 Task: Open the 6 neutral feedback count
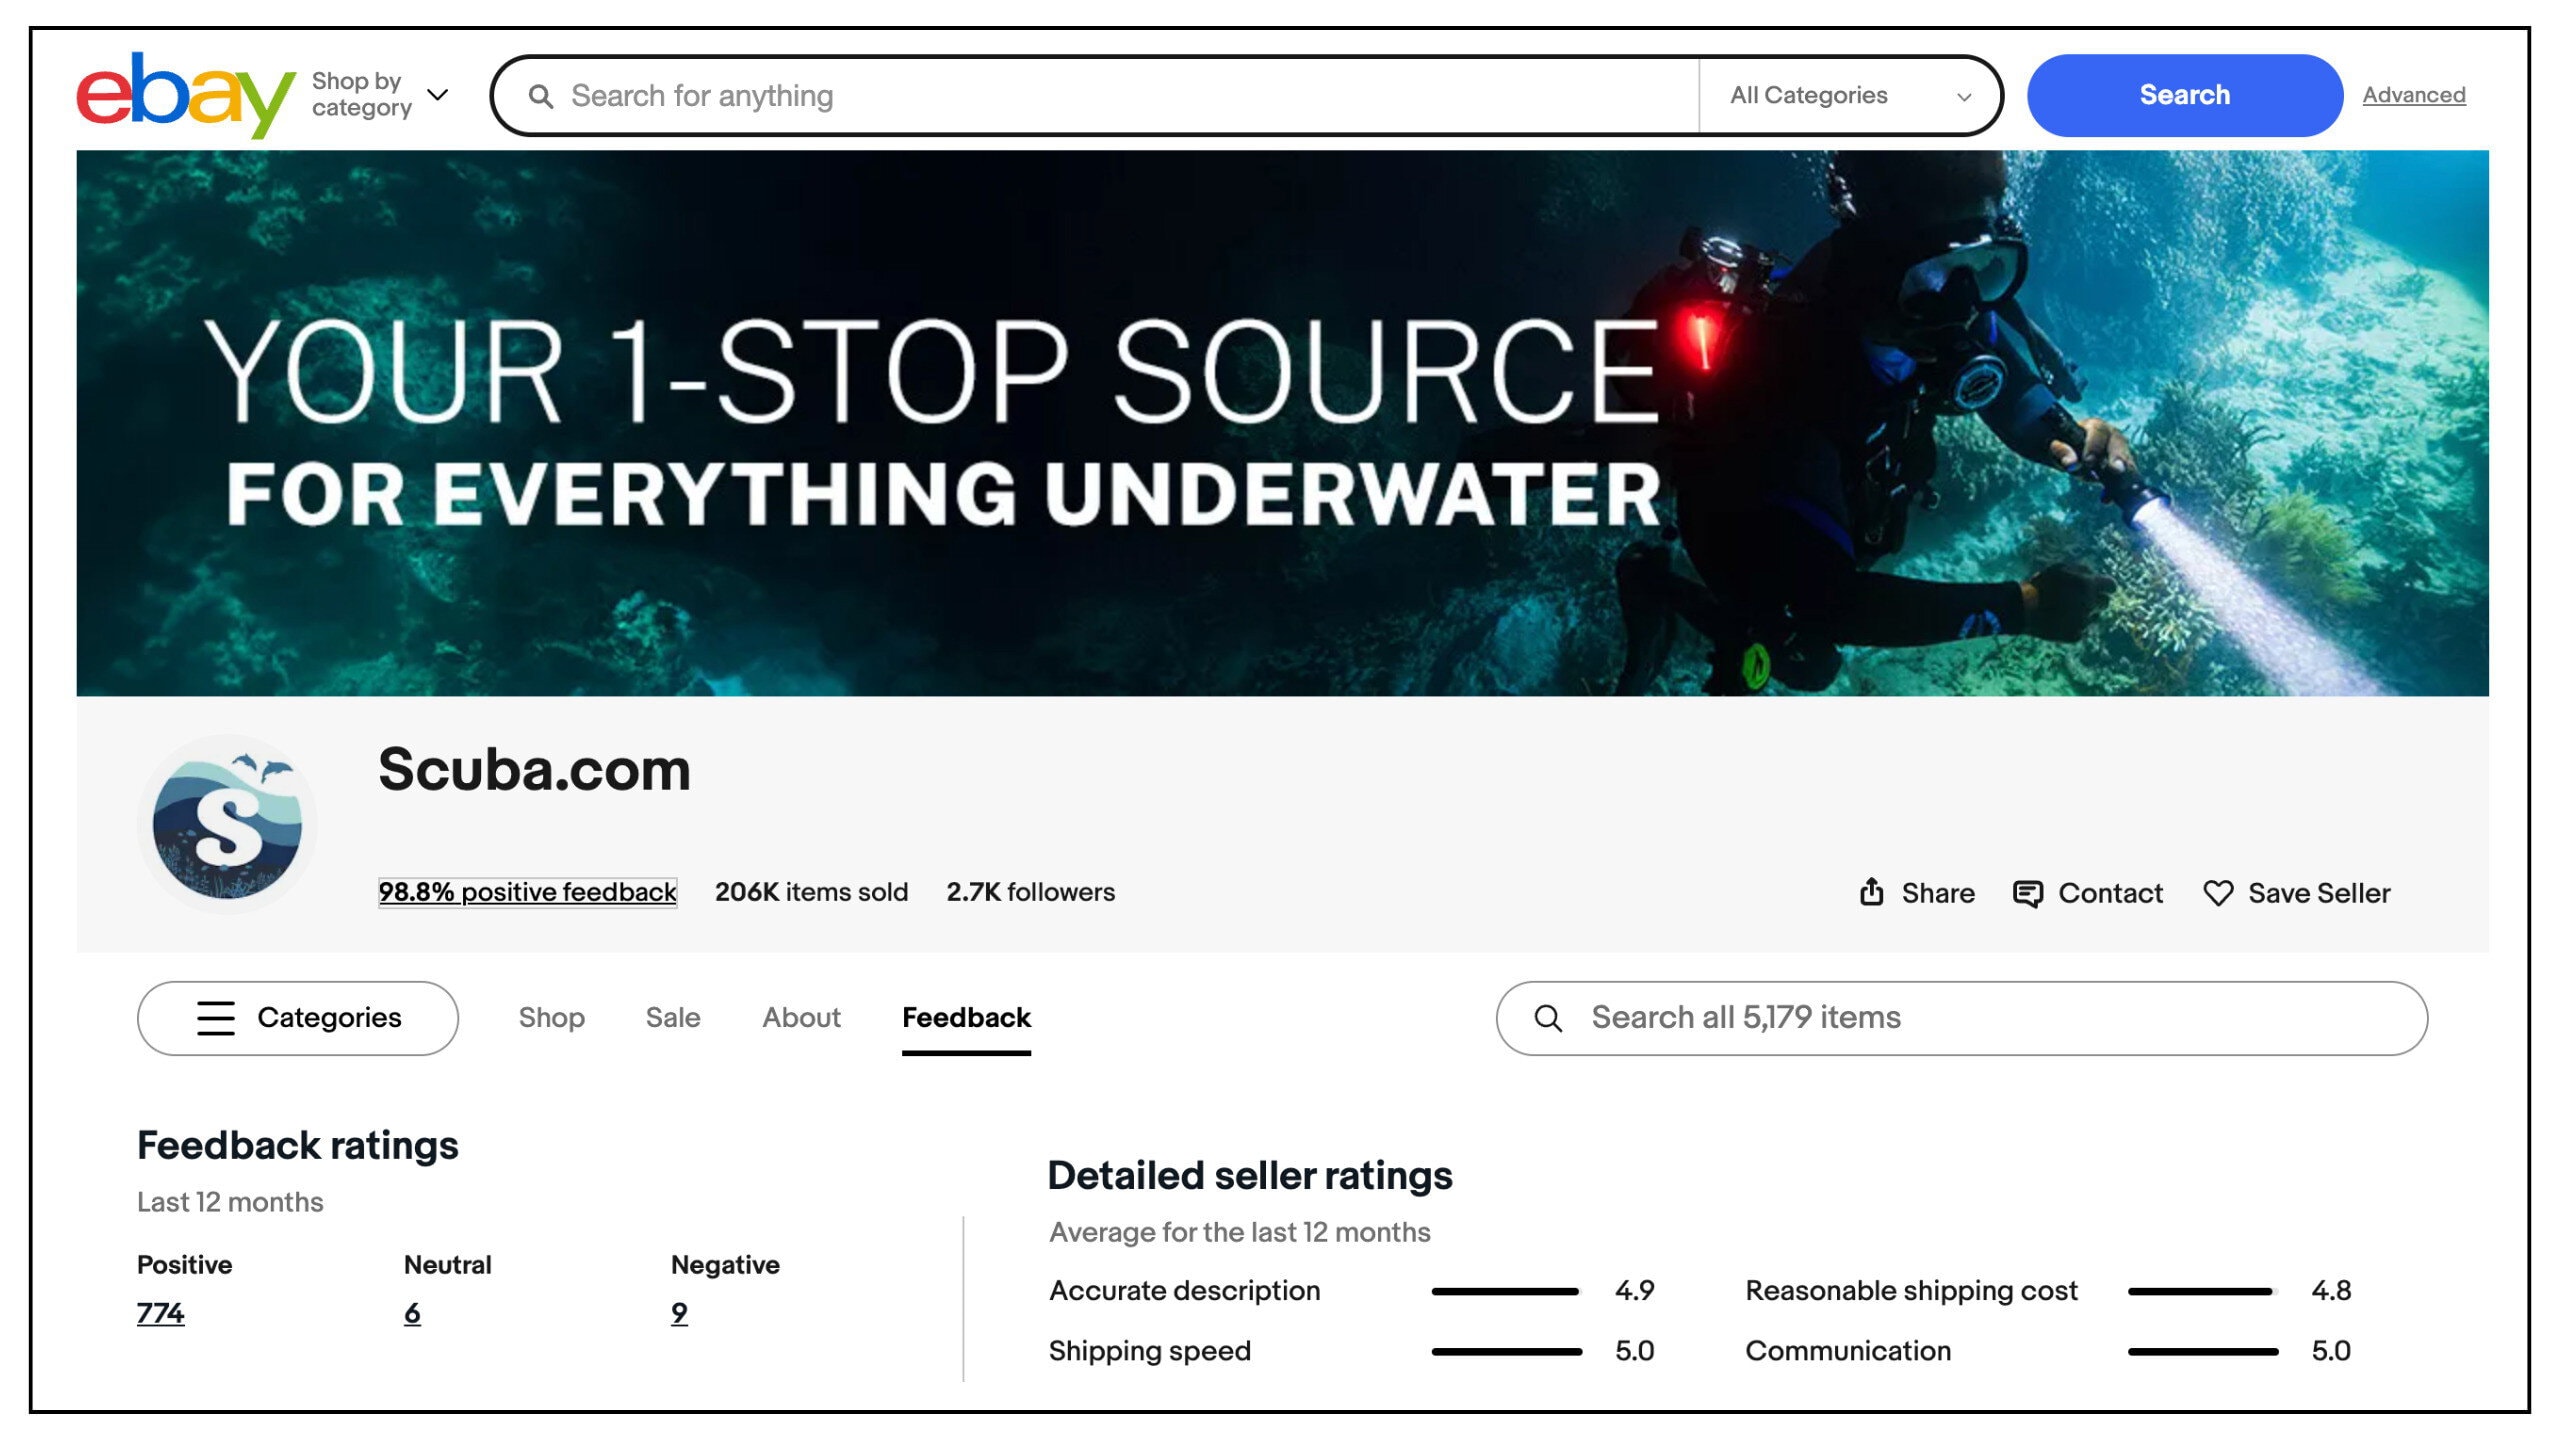(x=412, y=1314)
